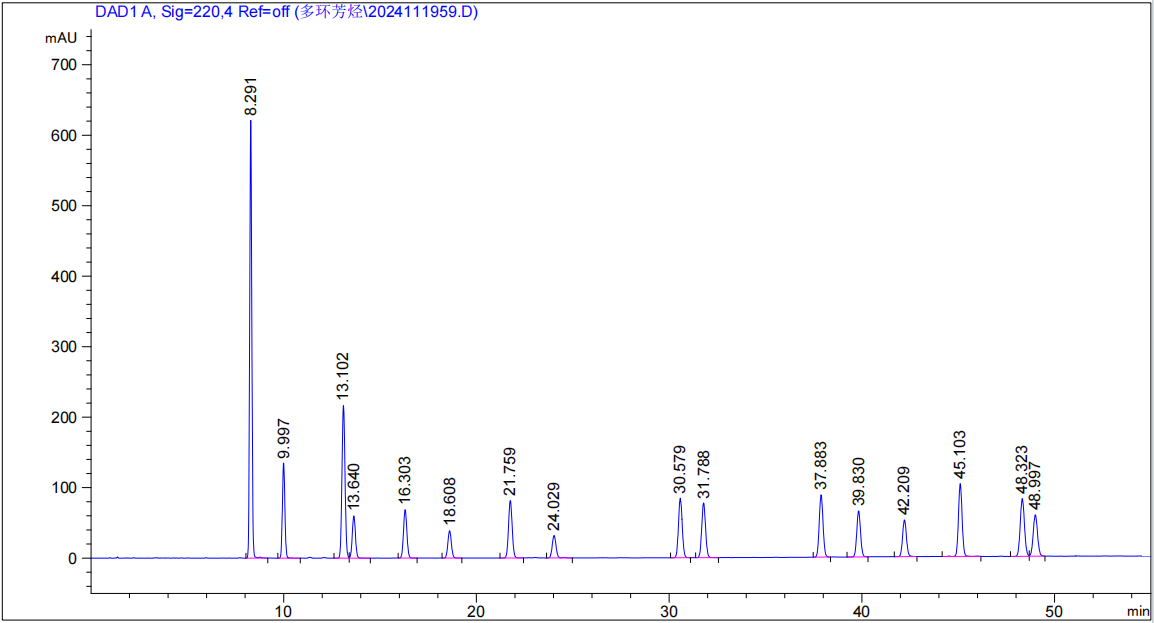1154x623 pixels.
Task: Click the 13.102 peak label
Action: tap(343, 377)
